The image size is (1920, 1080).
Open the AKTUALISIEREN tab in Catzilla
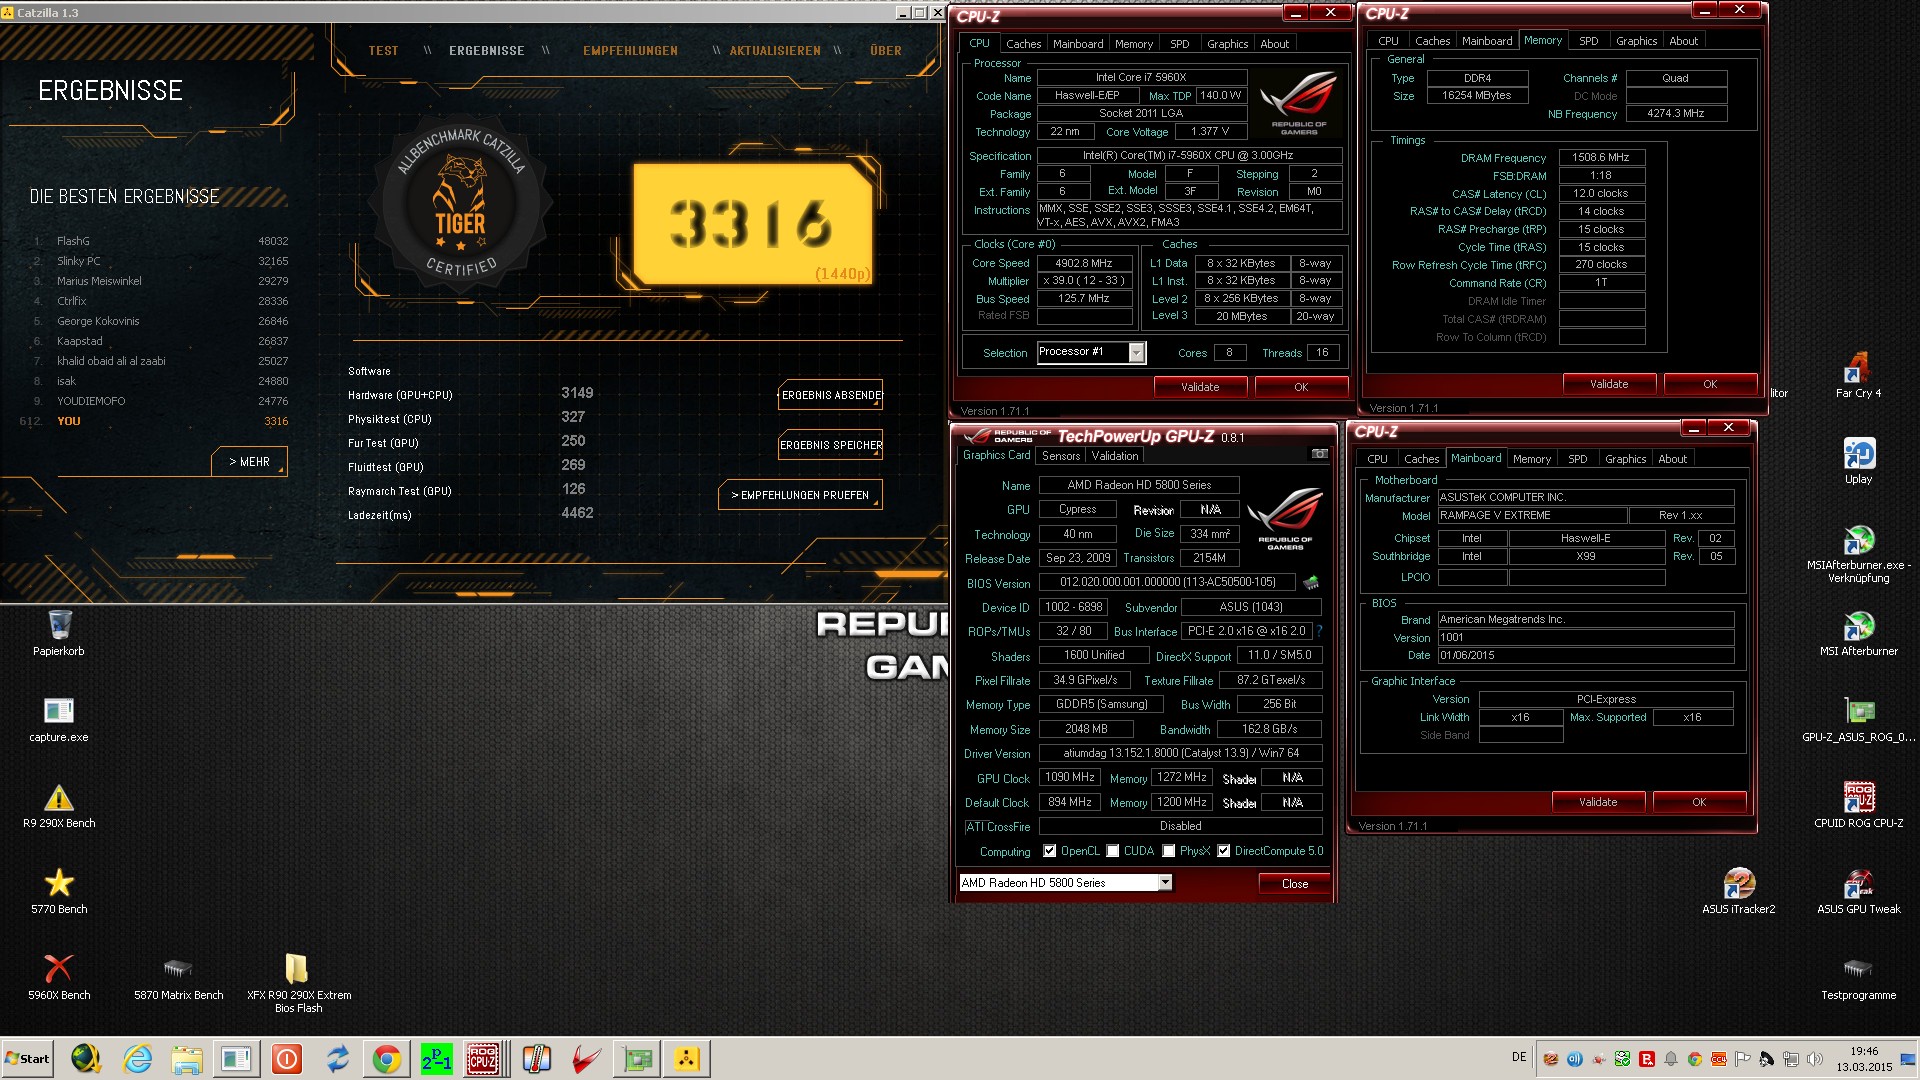775,51
